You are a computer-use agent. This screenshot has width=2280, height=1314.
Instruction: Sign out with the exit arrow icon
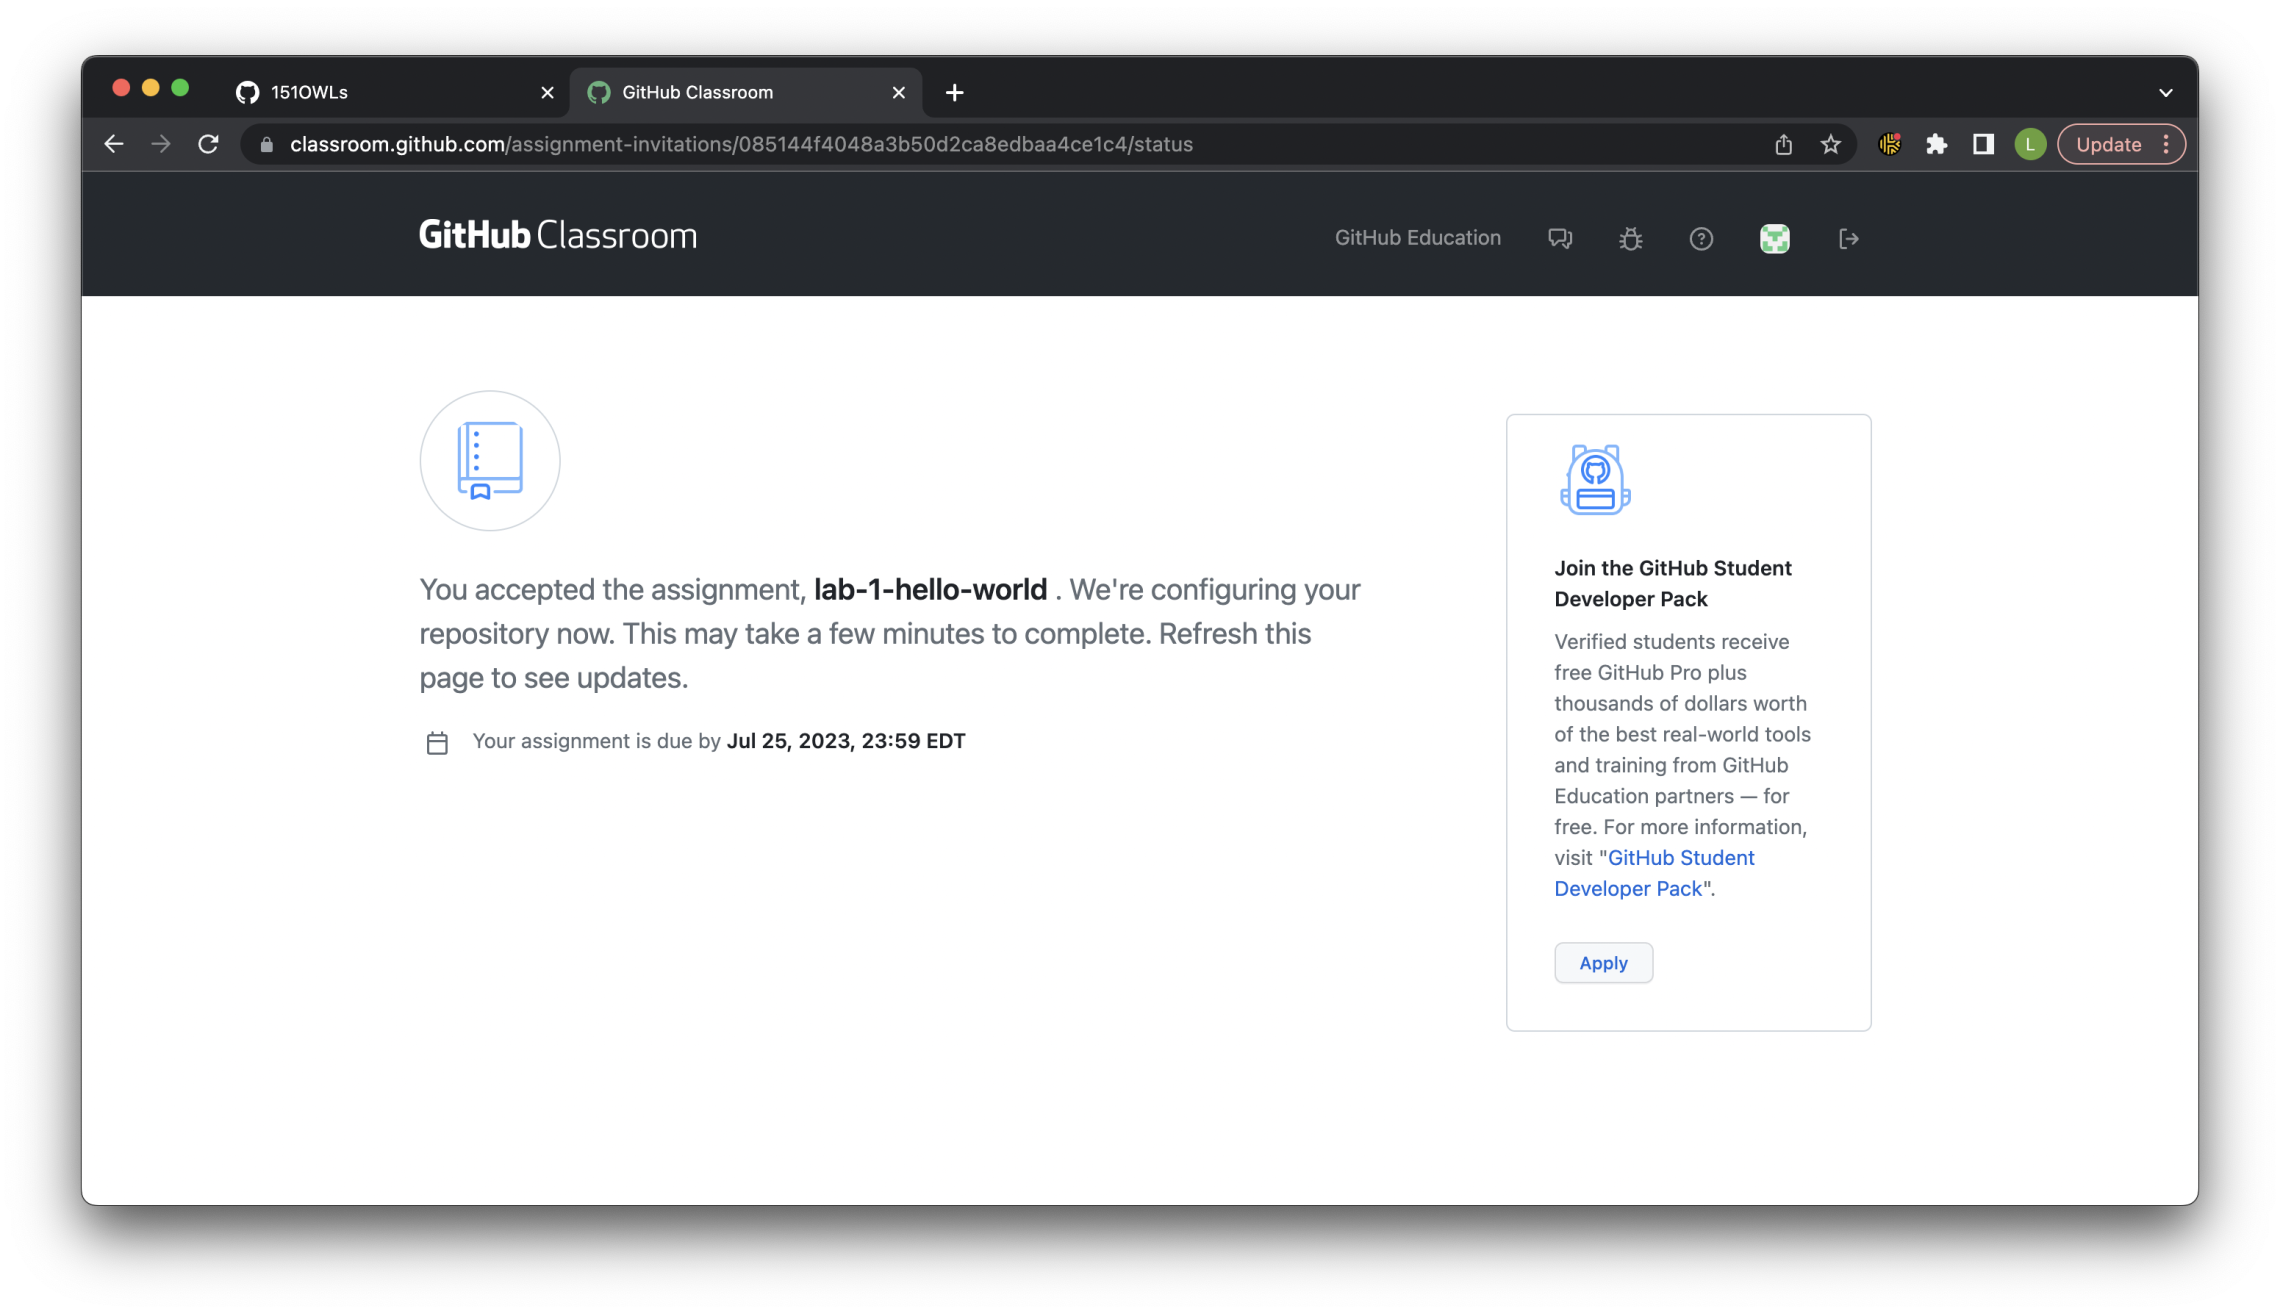1848,238
